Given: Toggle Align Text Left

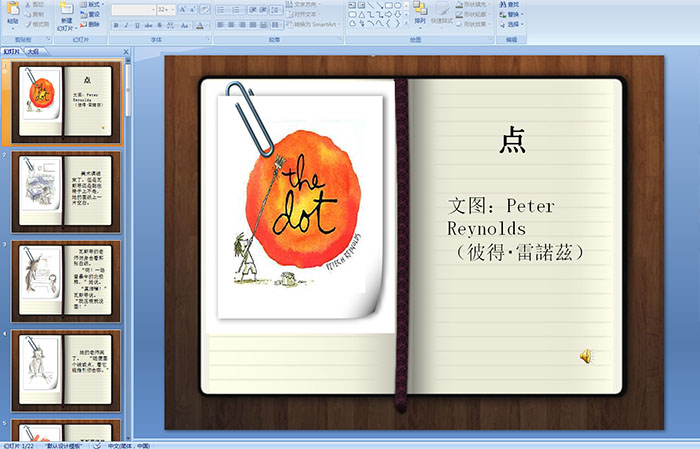Looking at the screenshot, I should [221, 25].
